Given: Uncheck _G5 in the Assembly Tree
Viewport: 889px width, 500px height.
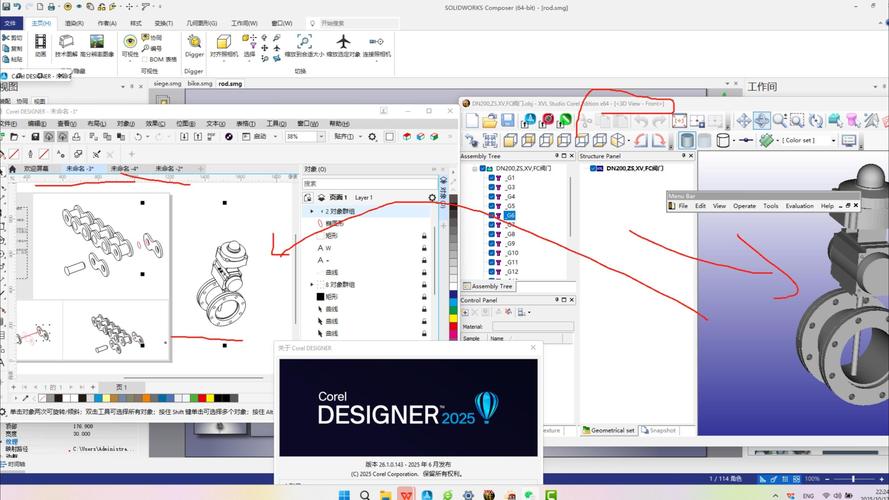Looking at the screenshot, I should pos(492,206).
